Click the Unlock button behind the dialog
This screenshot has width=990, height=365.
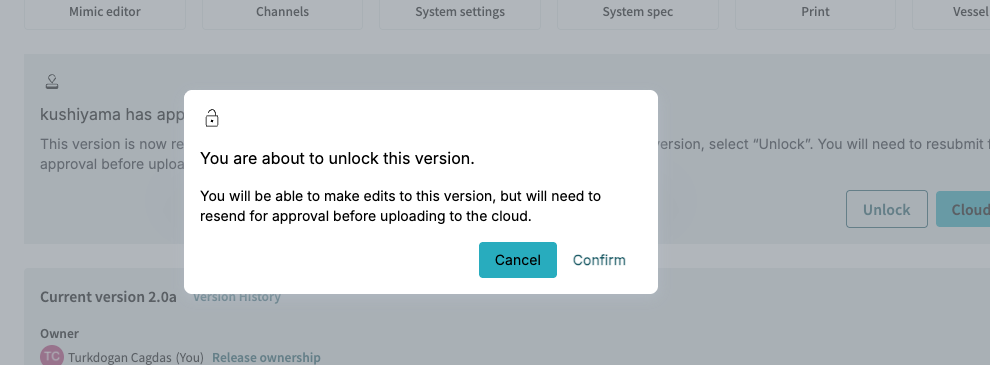(x=886, y=209)
